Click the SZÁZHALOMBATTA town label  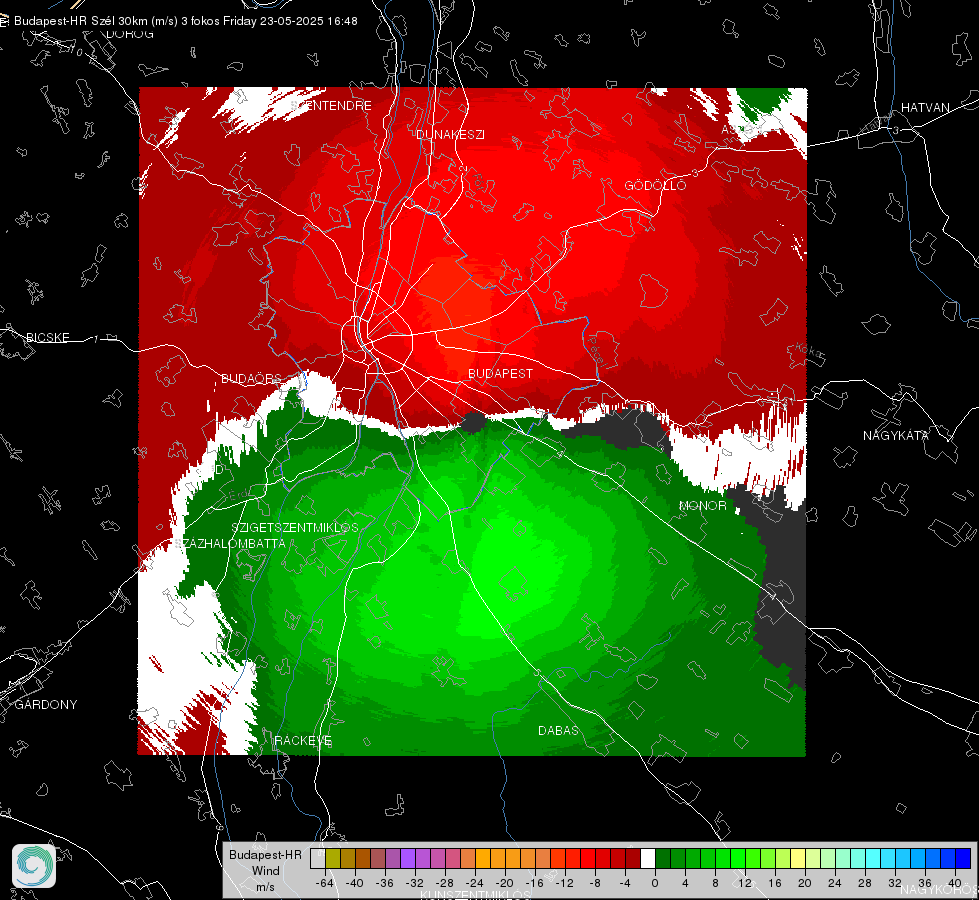pyautogui.click(x=232, y=543)
